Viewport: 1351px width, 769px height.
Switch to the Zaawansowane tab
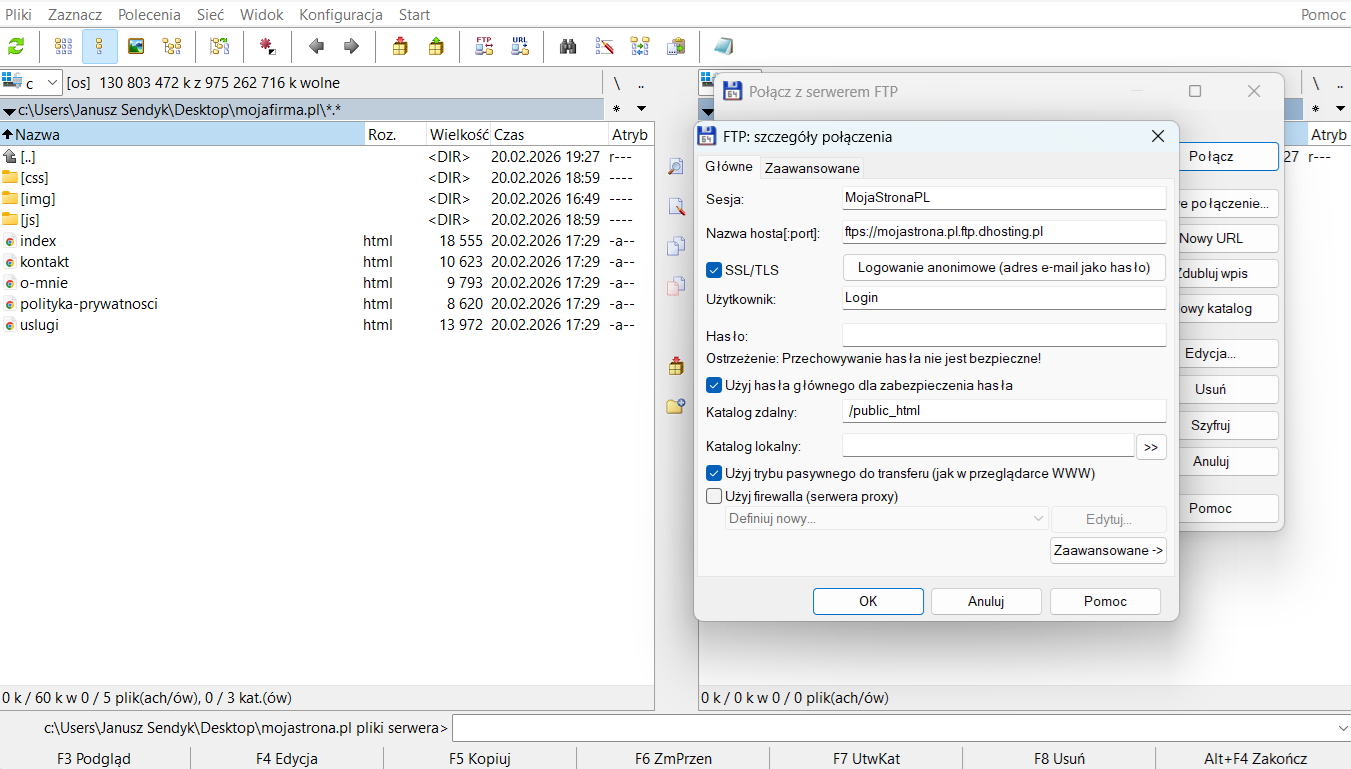812,167
